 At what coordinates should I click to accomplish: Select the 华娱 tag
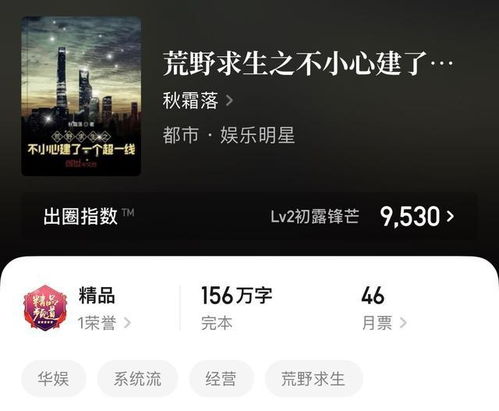click(x=53, y=379)
